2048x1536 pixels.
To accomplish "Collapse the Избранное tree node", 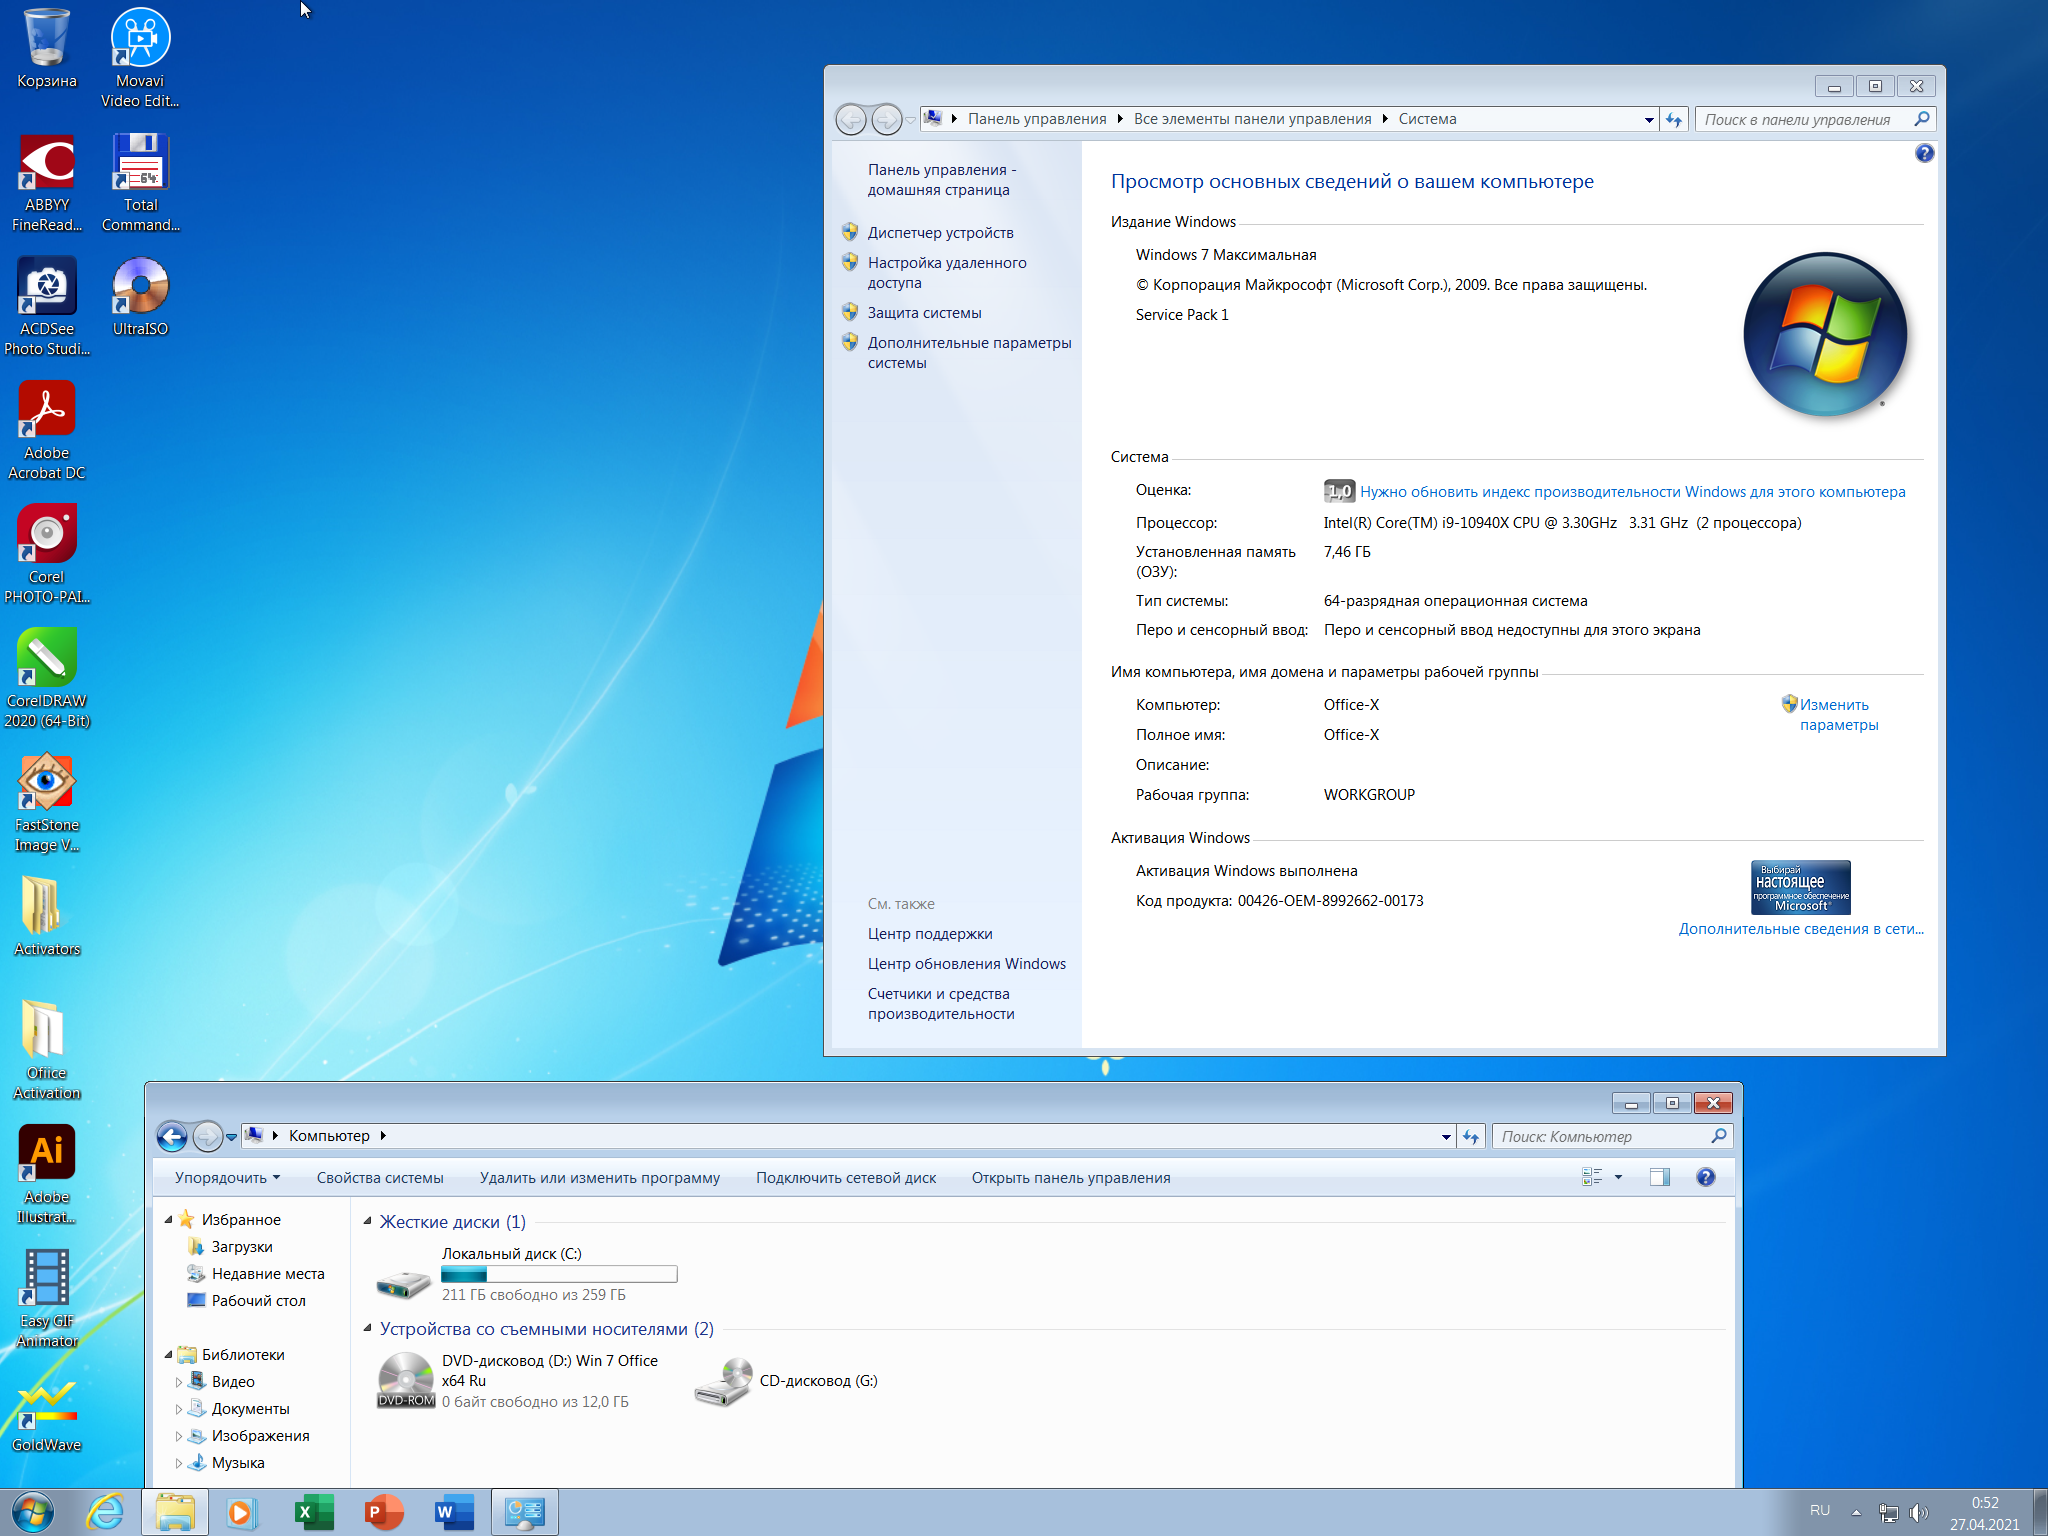I will point(168,1220).
